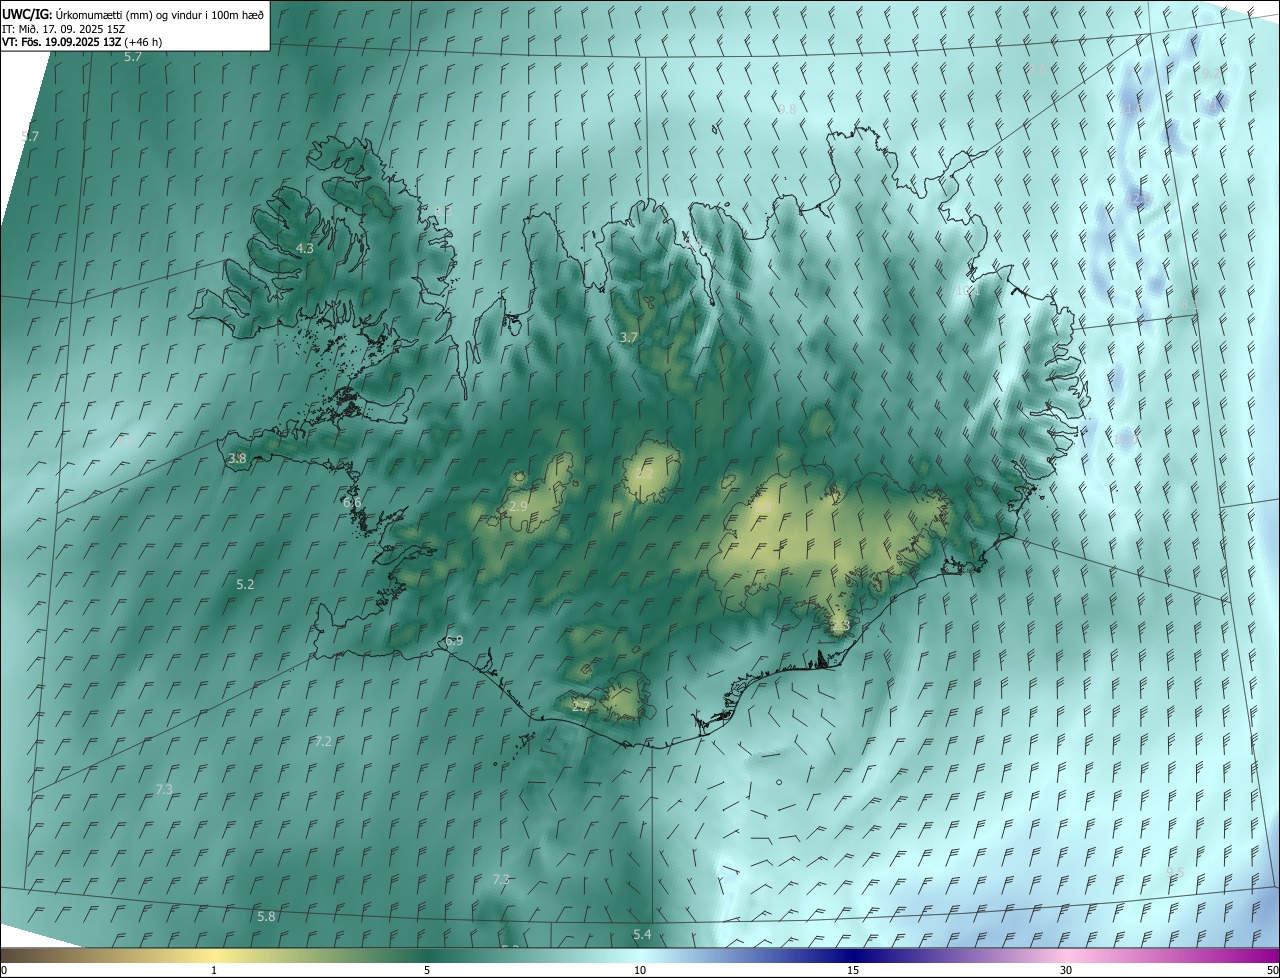The height and width of the screenshot is (978, 1280).
Task: Pick the brown color at colorbar start
Action: coord(5,955)
